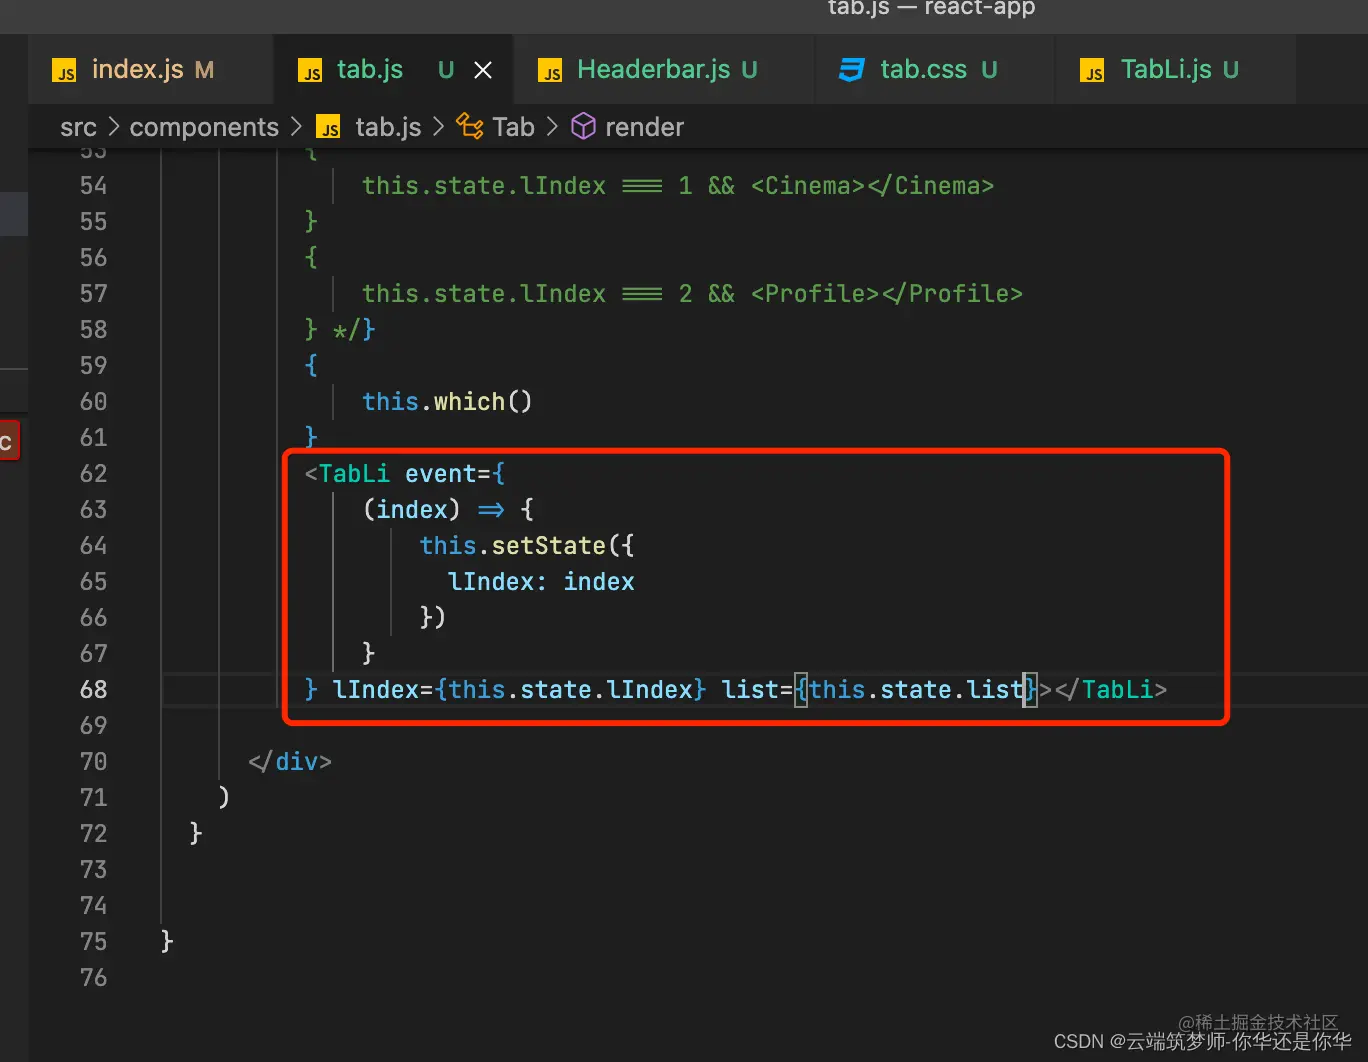Click line number 68 in gutter

pyautogui.click(x=93, y=690)
